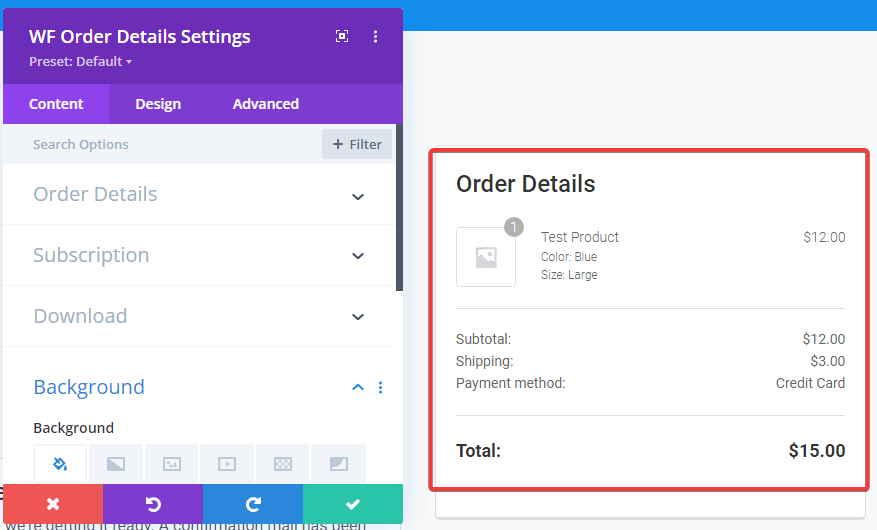Image resolution: width=877 pixels, height=530 pixels.
Task: Click the Shipping: label
Action: point(484,361)
